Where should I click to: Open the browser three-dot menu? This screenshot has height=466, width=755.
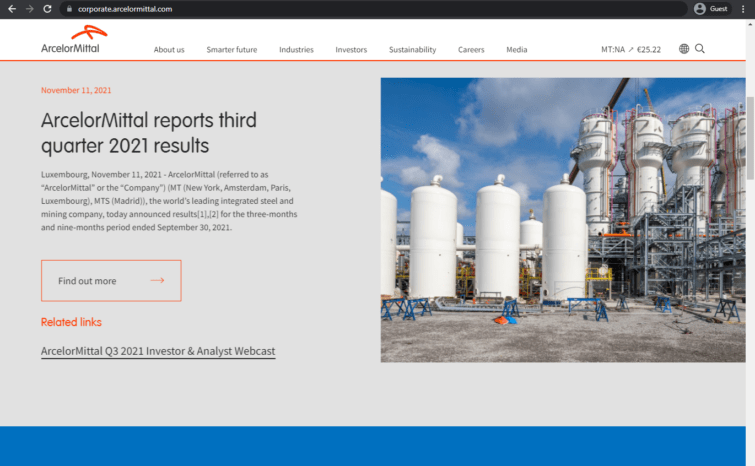click(743, 9)
